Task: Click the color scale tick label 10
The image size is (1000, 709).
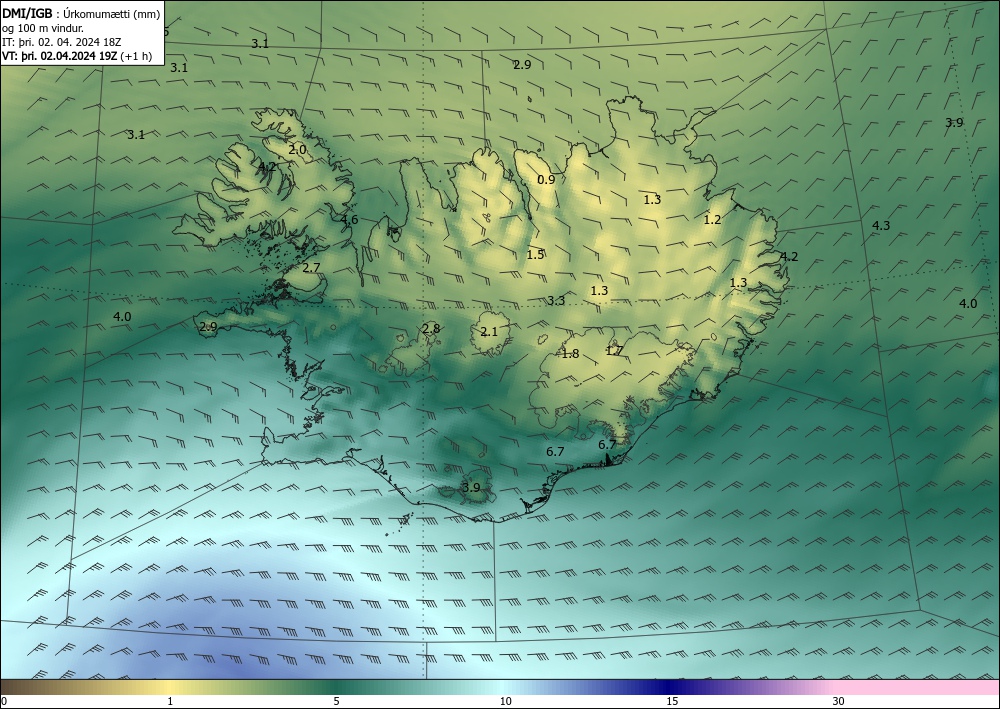Action: click(x=505, y=701)
